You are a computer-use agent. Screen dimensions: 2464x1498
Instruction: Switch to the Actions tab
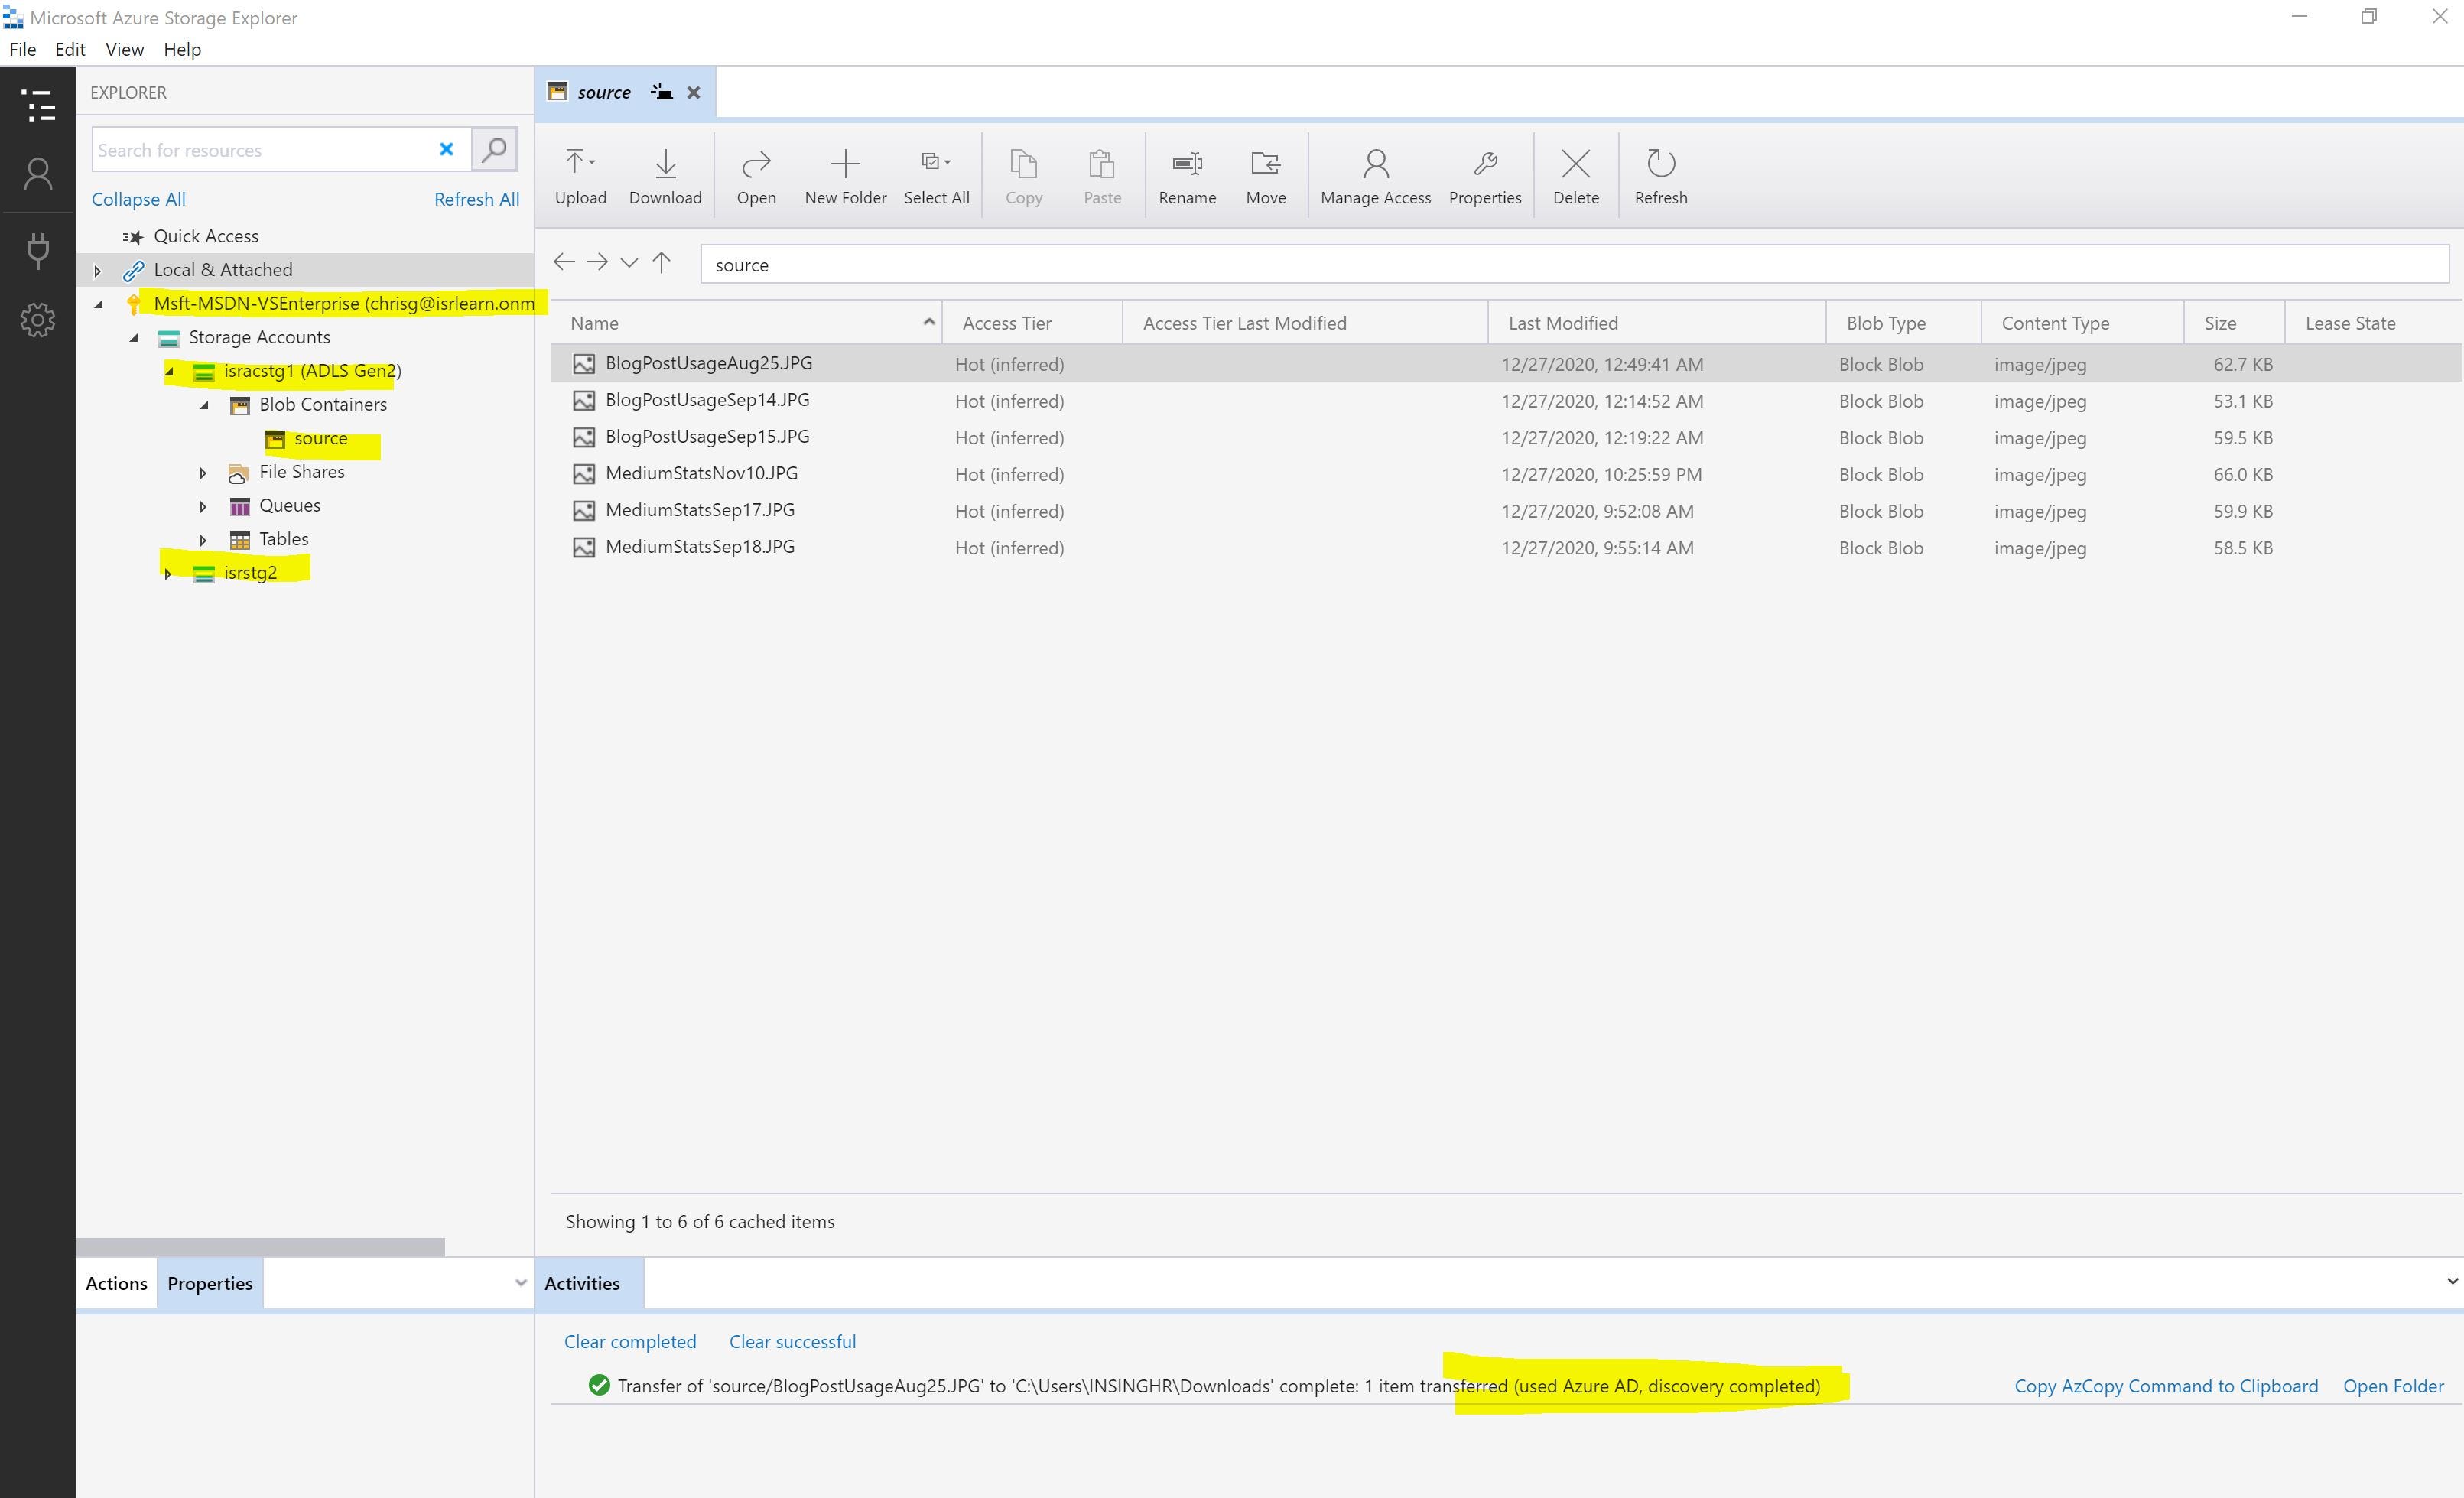coord(116,1283)
